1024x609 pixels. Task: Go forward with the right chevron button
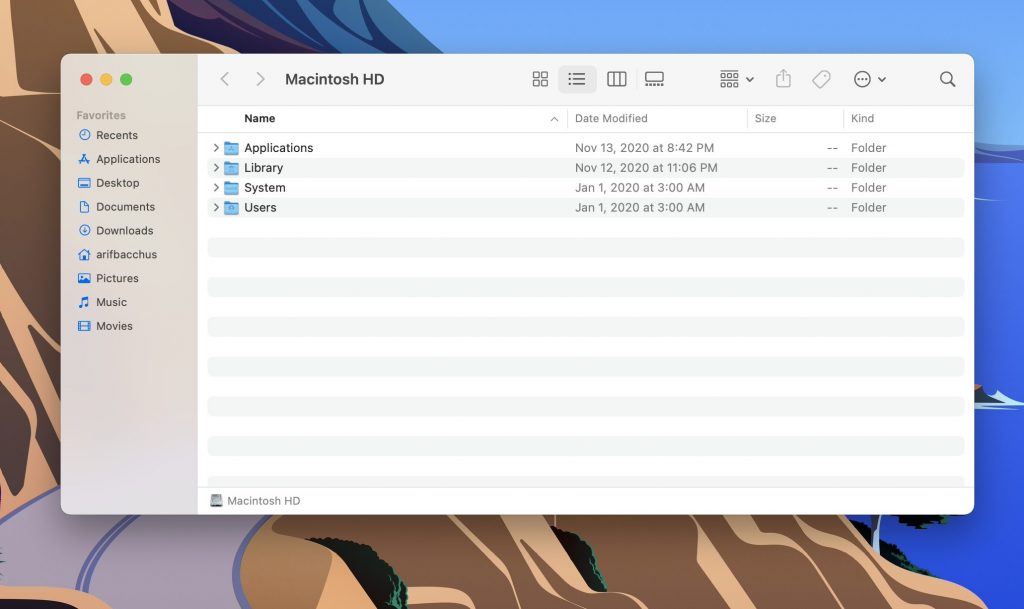pyautogui.click(x=260, y=79)
